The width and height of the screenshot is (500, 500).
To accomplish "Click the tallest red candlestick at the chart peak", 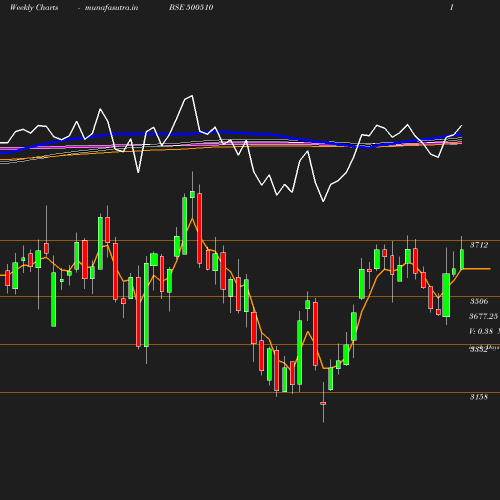I will click(x=200, y=228).
